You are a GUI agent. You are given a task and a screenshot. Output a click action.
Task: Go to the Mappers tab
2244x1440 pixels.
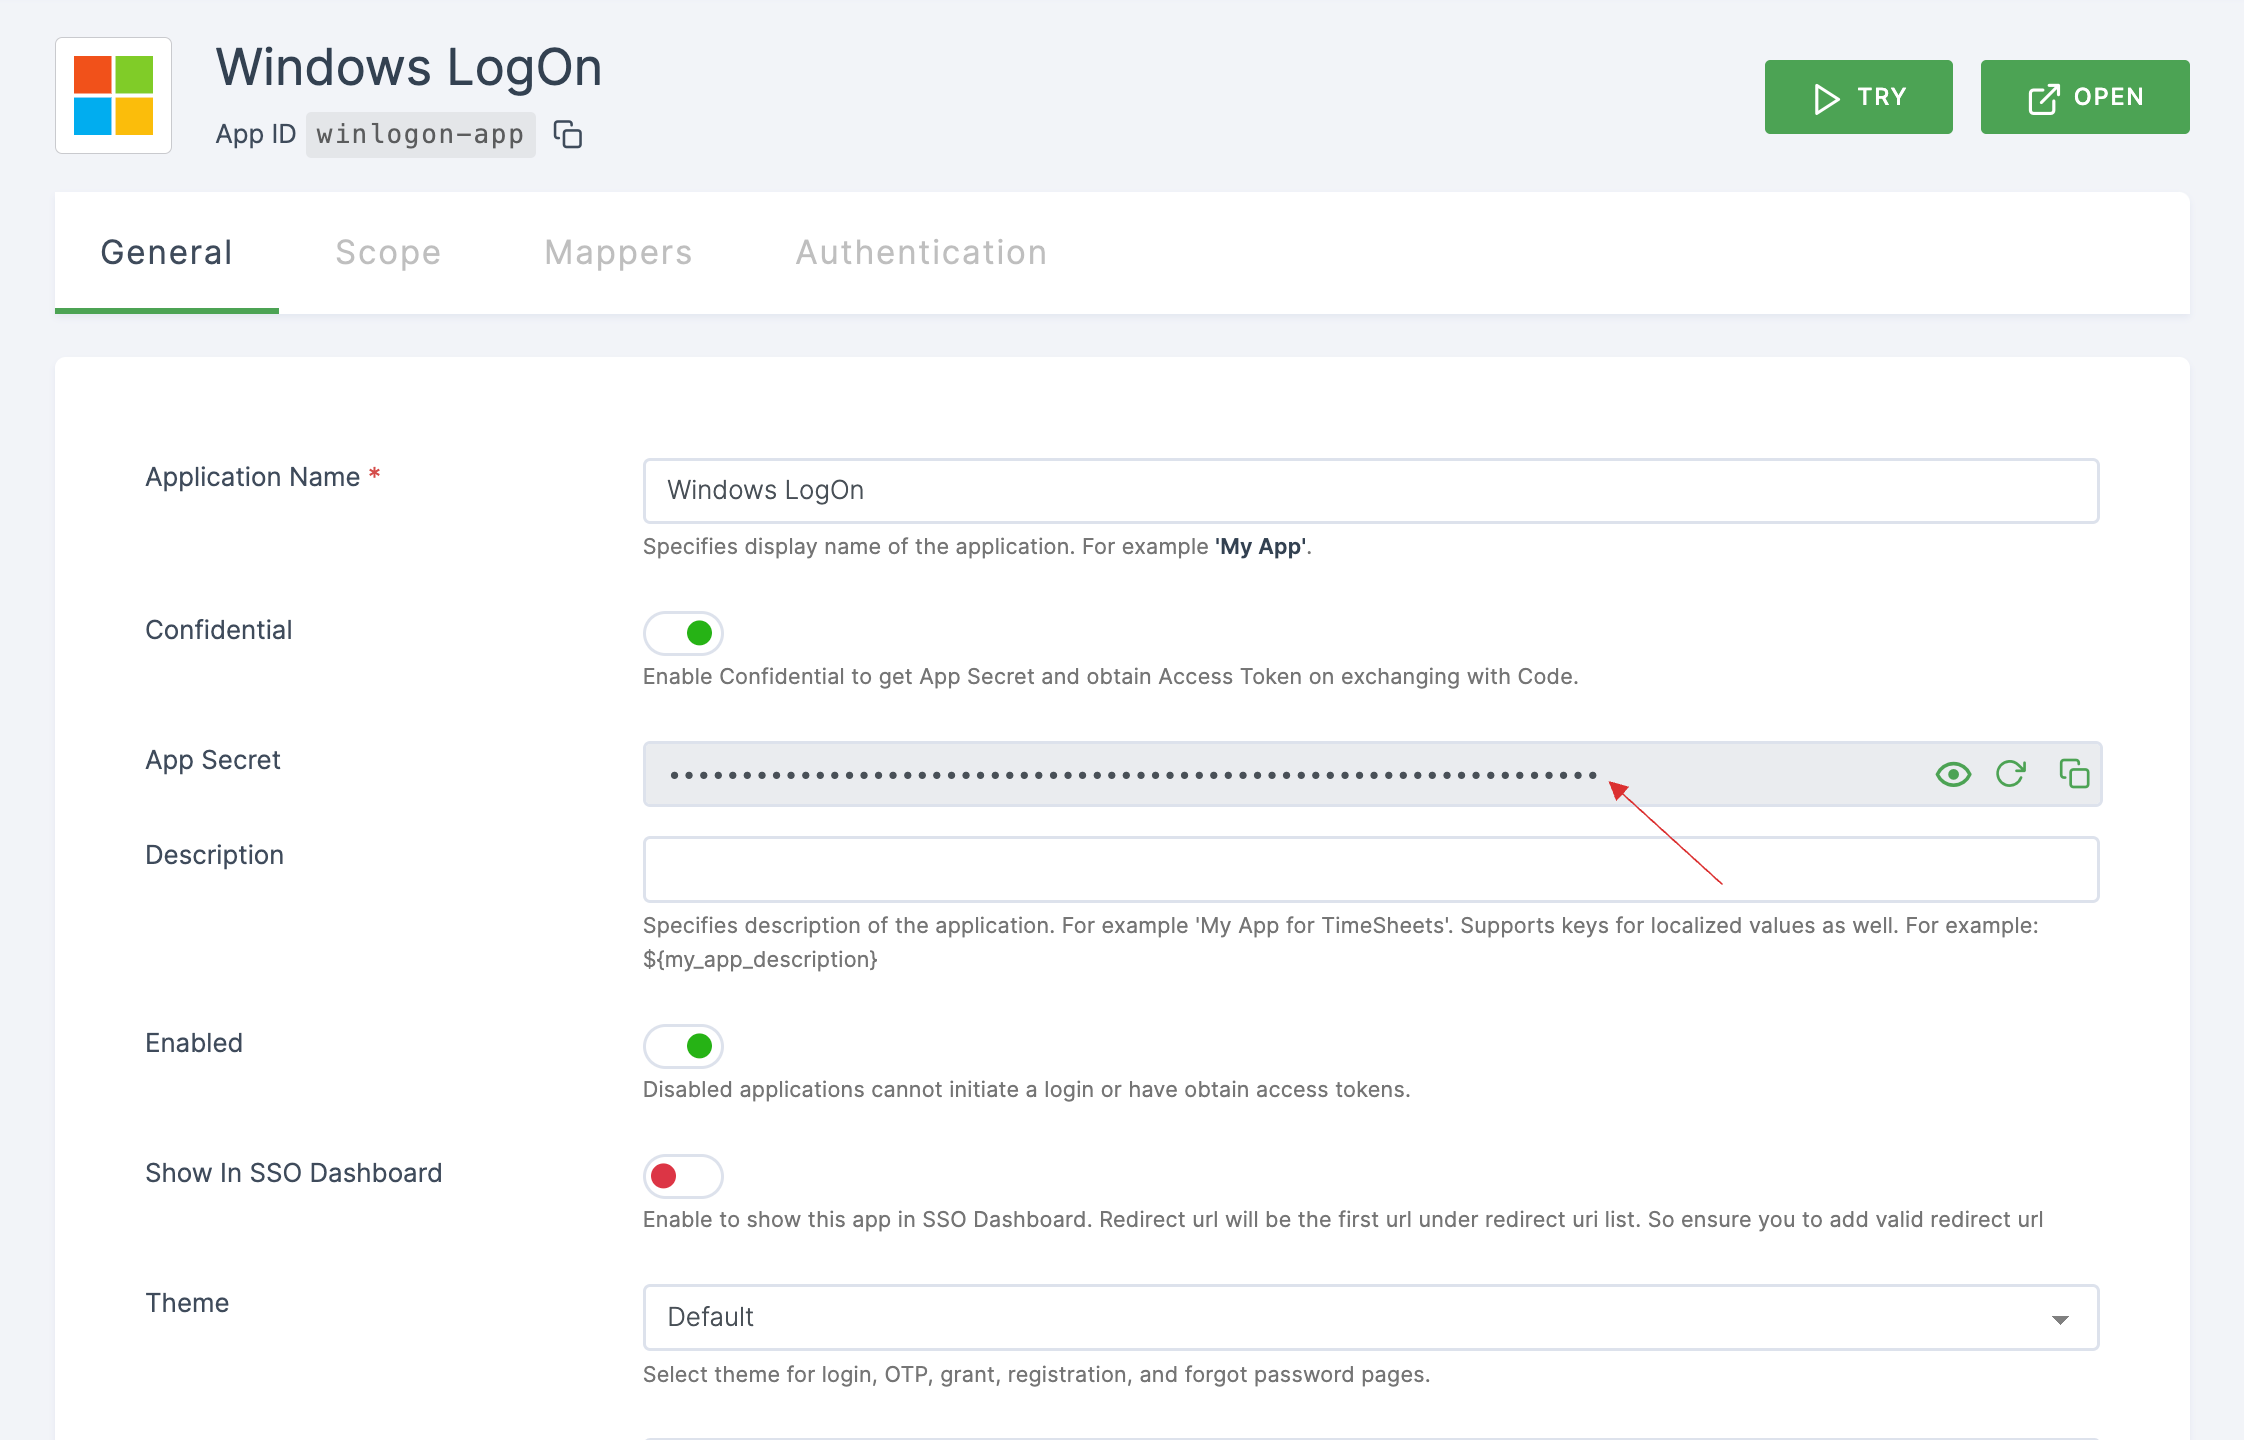[x=618, y=253]
